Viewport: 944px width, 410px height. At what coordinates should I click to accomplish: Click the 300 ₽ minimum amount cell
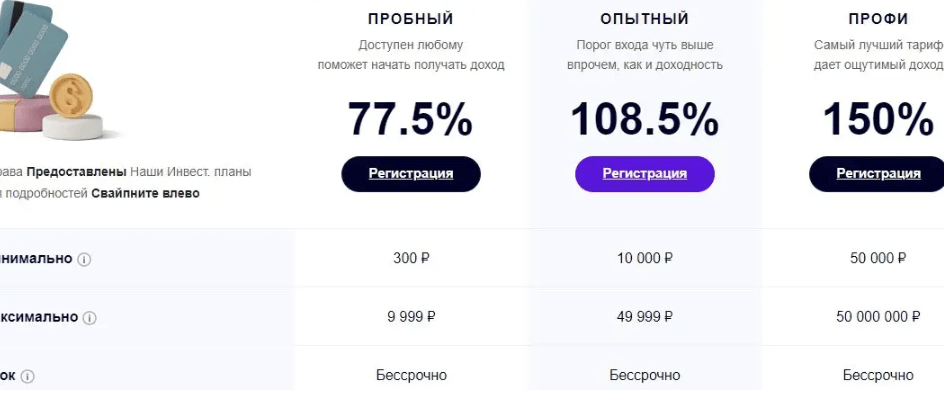411,258
